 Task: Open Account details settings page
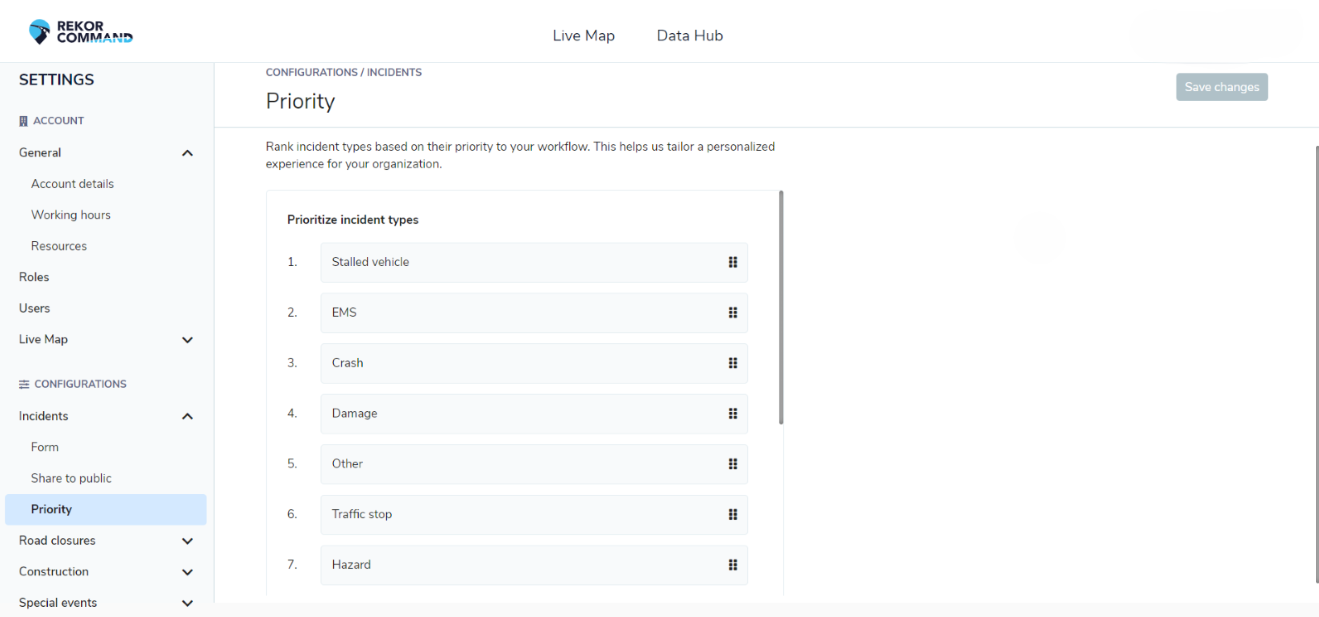tap(72, 184)
